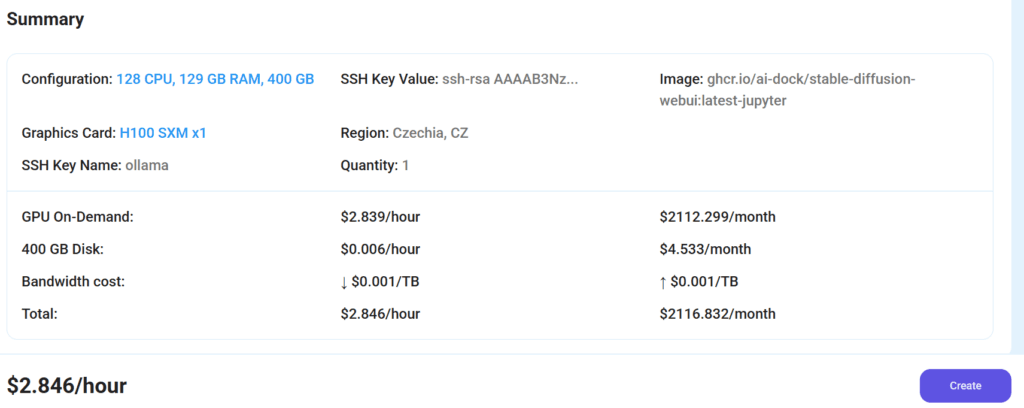Select the H100 SXM x1 graphics card link
1024x408 pixels.
(x=163, y=133)
